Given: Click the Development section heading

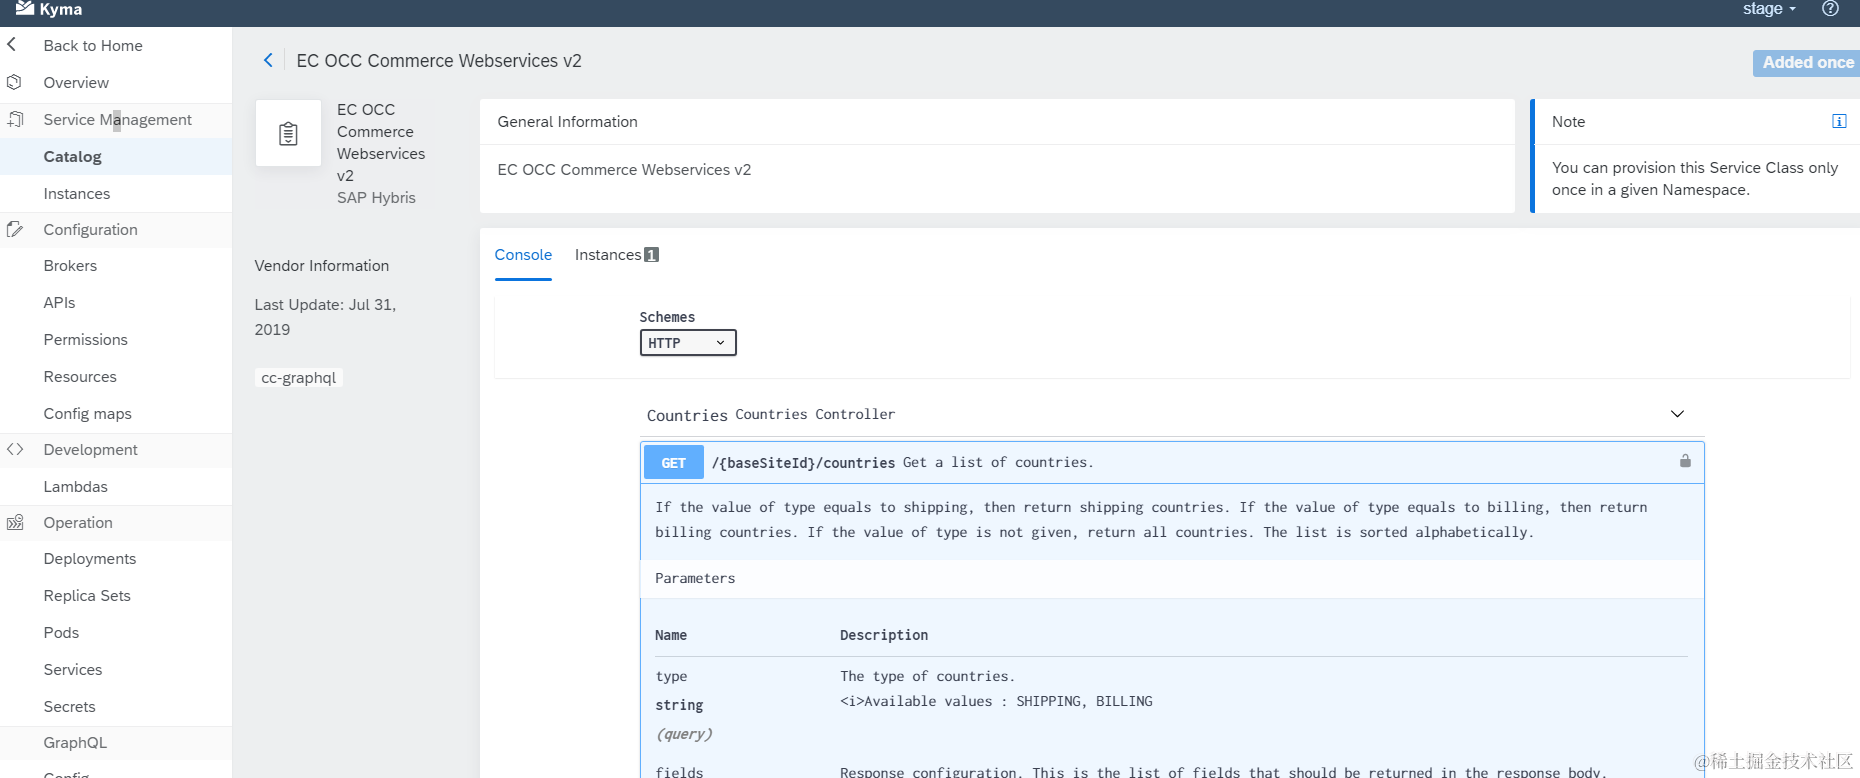Looking at the screenshot, I should coord(90,449).
